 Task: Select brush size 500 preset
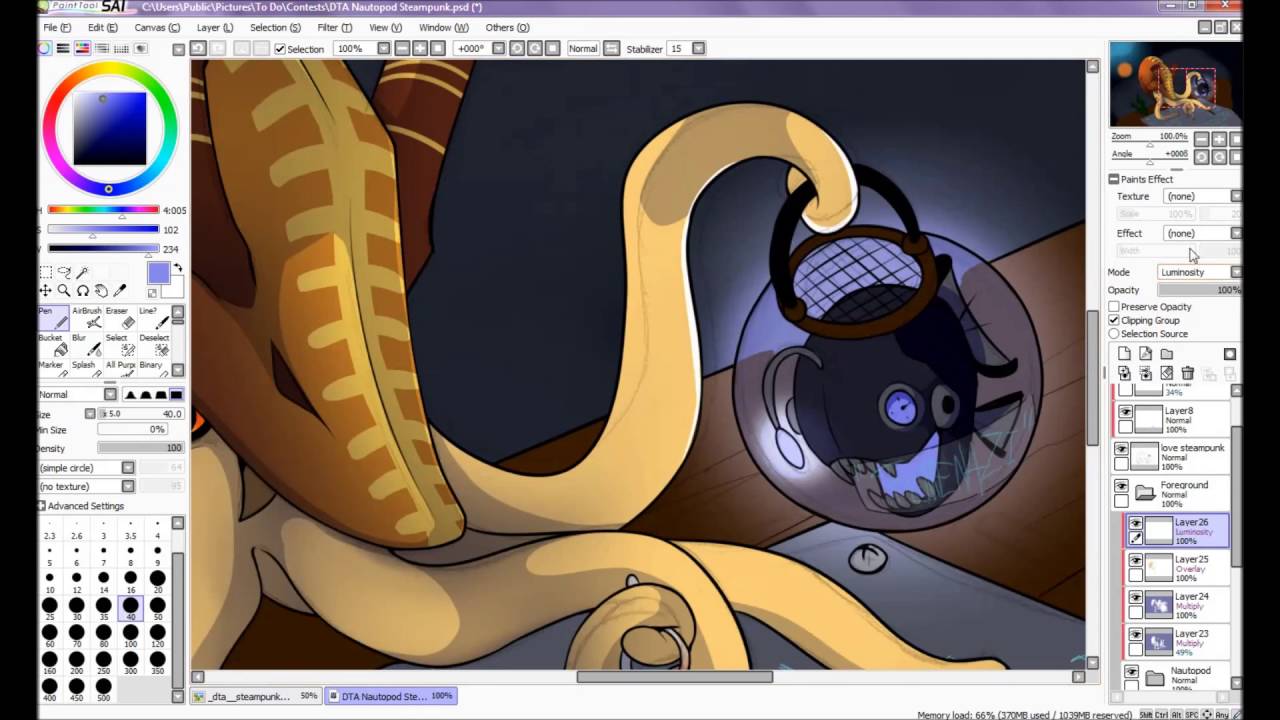tap(103, 689)
